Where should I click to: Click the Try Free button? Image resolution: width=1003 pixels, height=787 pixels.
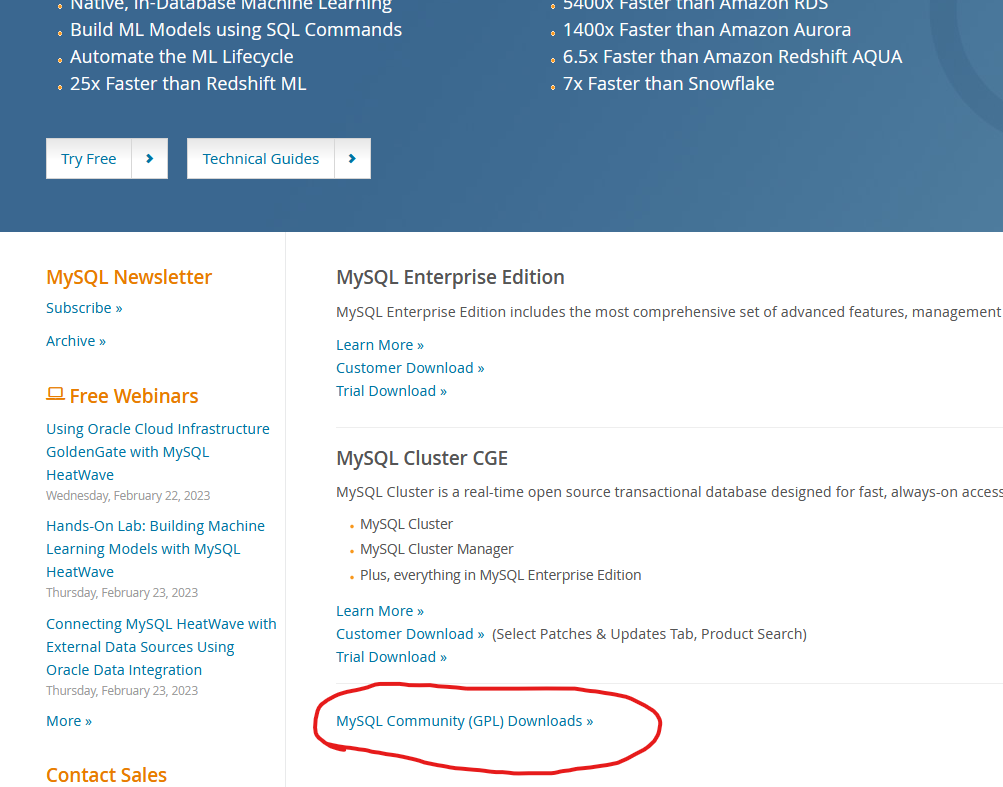(x=107, y=159)
